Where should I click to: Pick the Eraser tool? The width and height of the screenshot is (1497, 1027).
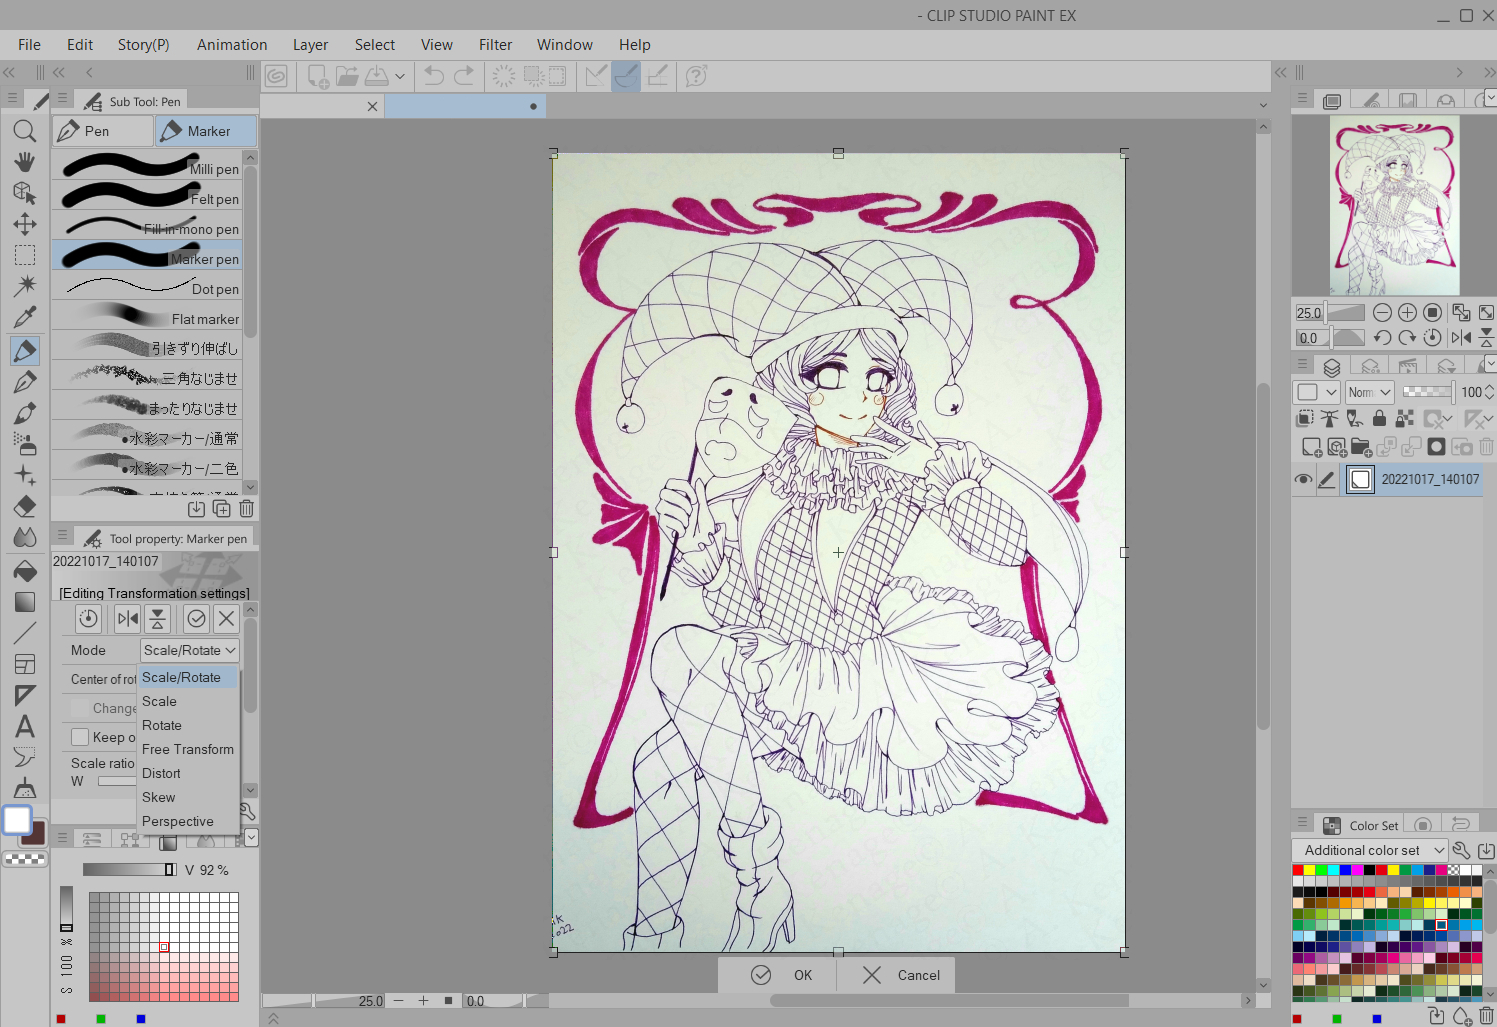(25, 506)
